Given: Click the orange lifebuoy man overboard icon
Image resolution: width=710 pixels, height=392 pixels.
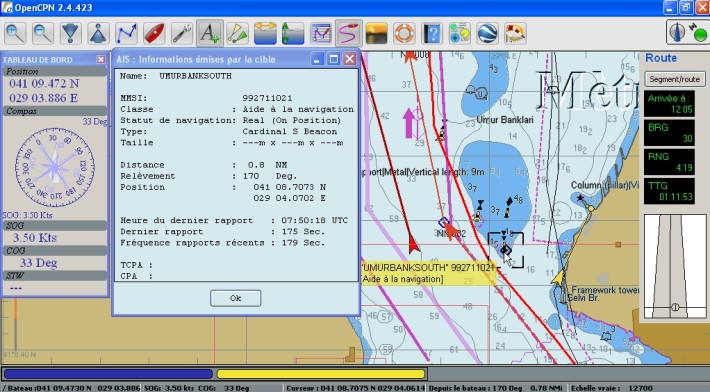Looking at the screenshot, I should pos(404,33).
